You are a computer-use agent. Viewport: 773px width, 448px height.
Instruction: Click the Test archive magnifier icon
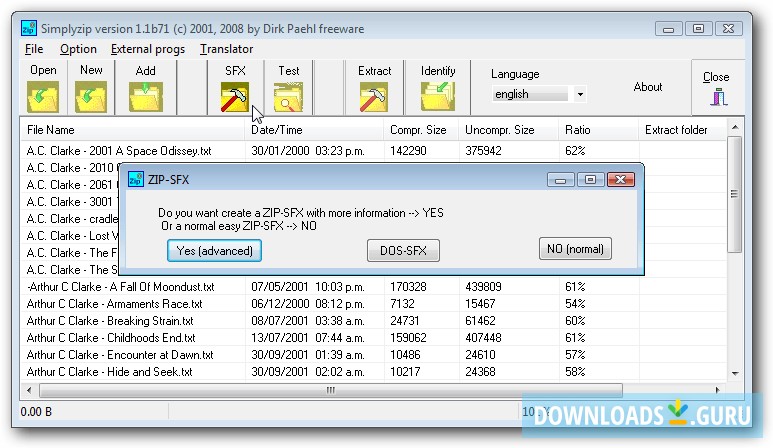[x=288, y=97]
